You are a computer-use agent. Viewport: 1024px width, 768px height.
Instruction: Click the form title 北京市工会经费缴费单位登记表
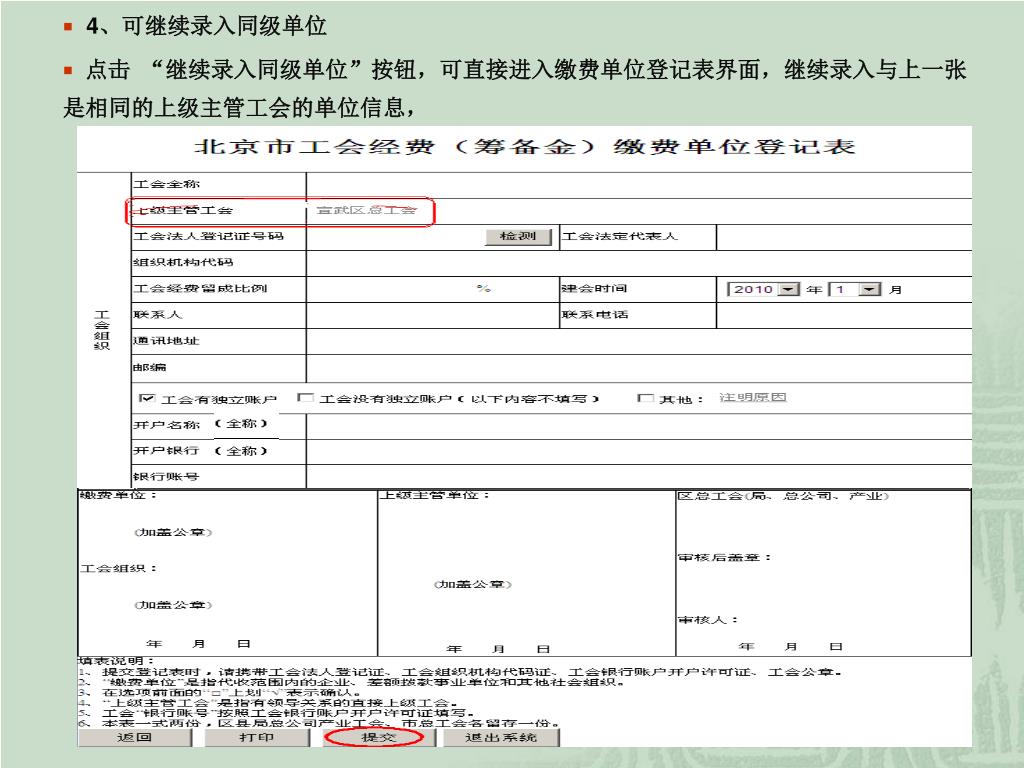pyautogui.click(x=524, y=146)
